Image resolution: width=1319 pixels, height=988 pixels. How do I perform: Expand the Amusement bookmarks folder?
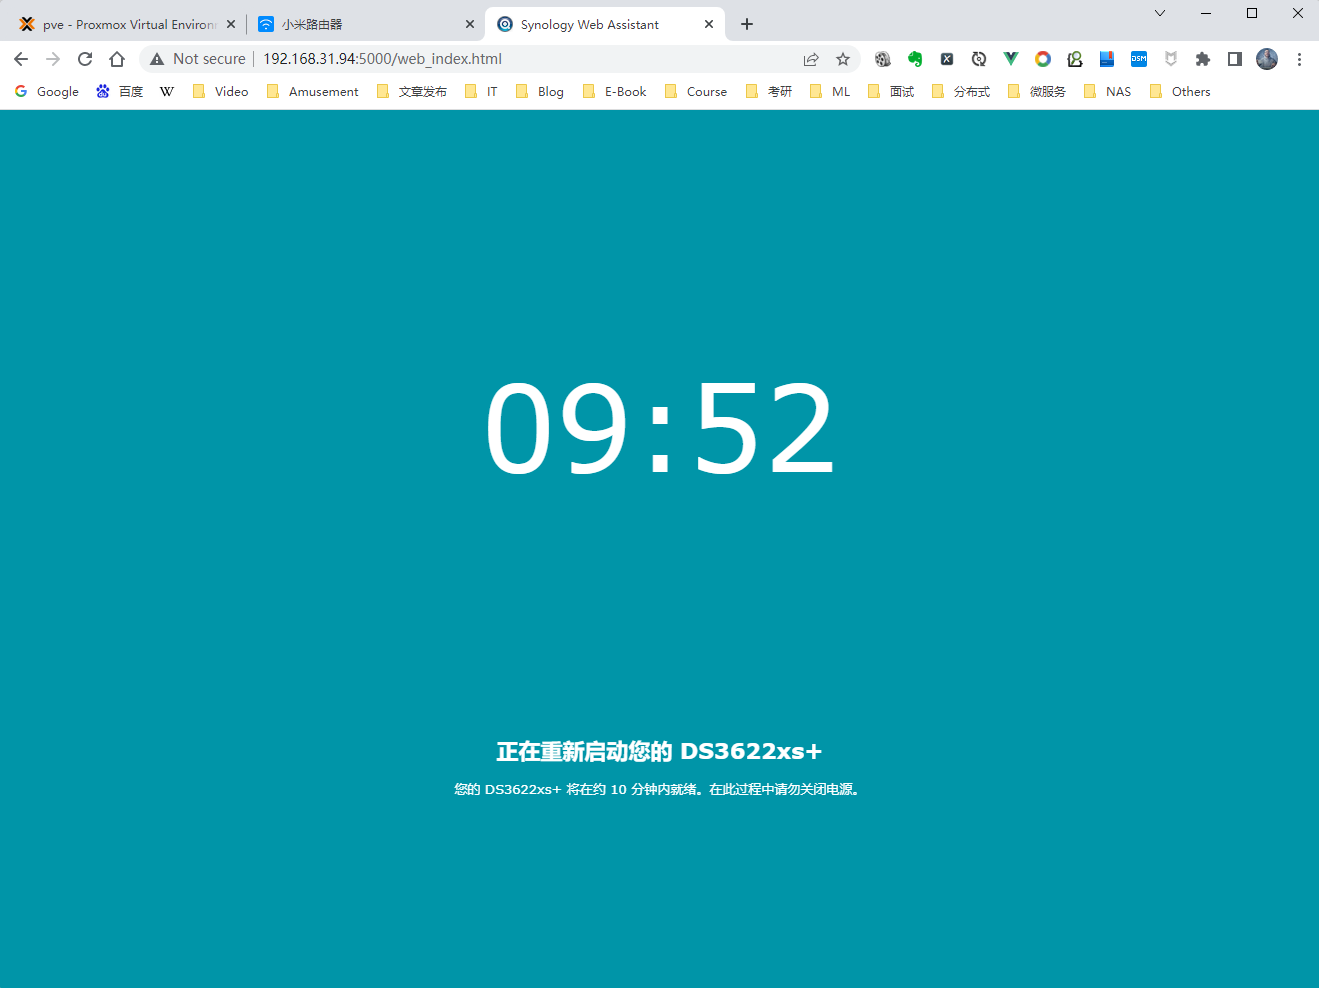click(x=313, y=91)
